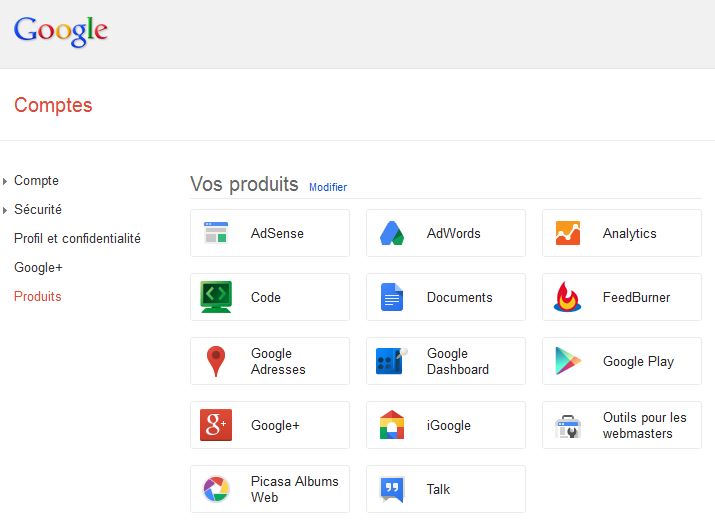
Task: Click the Google Play triangle icon
Action: 568,361
